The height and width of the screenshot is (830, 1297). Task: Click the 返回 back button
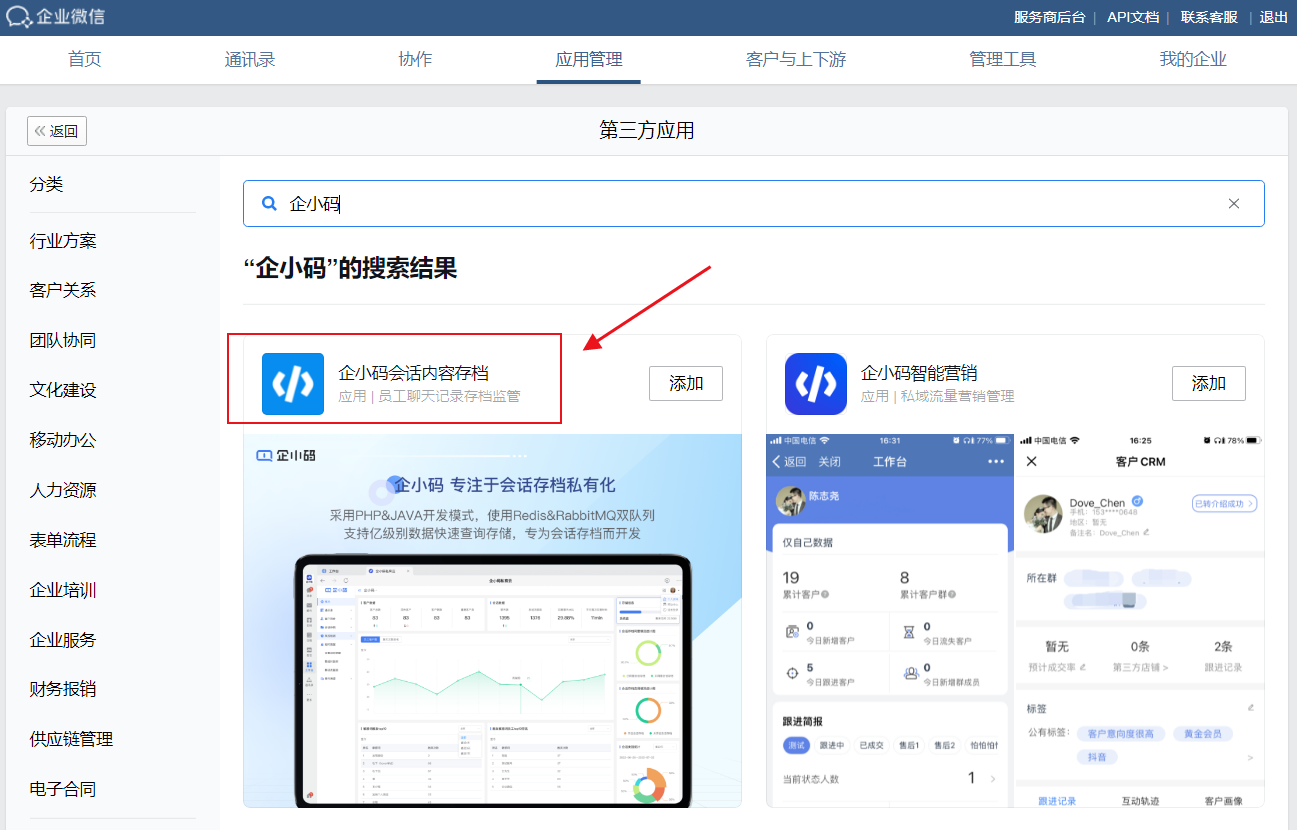[x=57, y=131]
